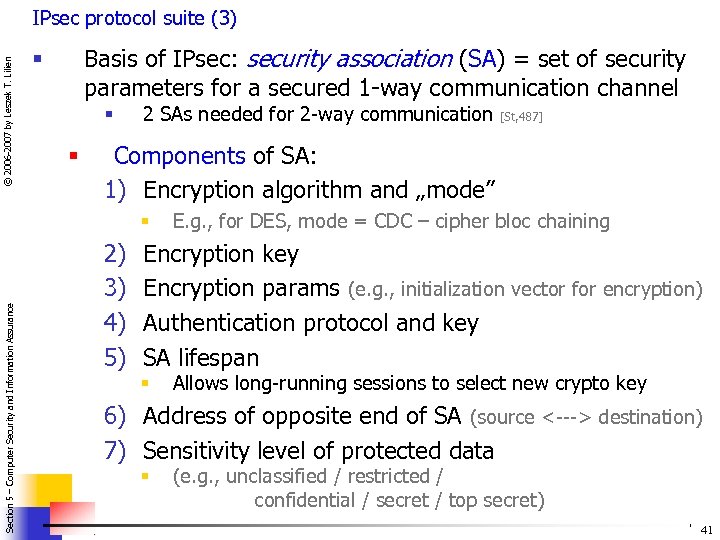The image size is (720, 540).
Task: Click 'Sensitivity level of protected data' line
Action: (318, 450)
